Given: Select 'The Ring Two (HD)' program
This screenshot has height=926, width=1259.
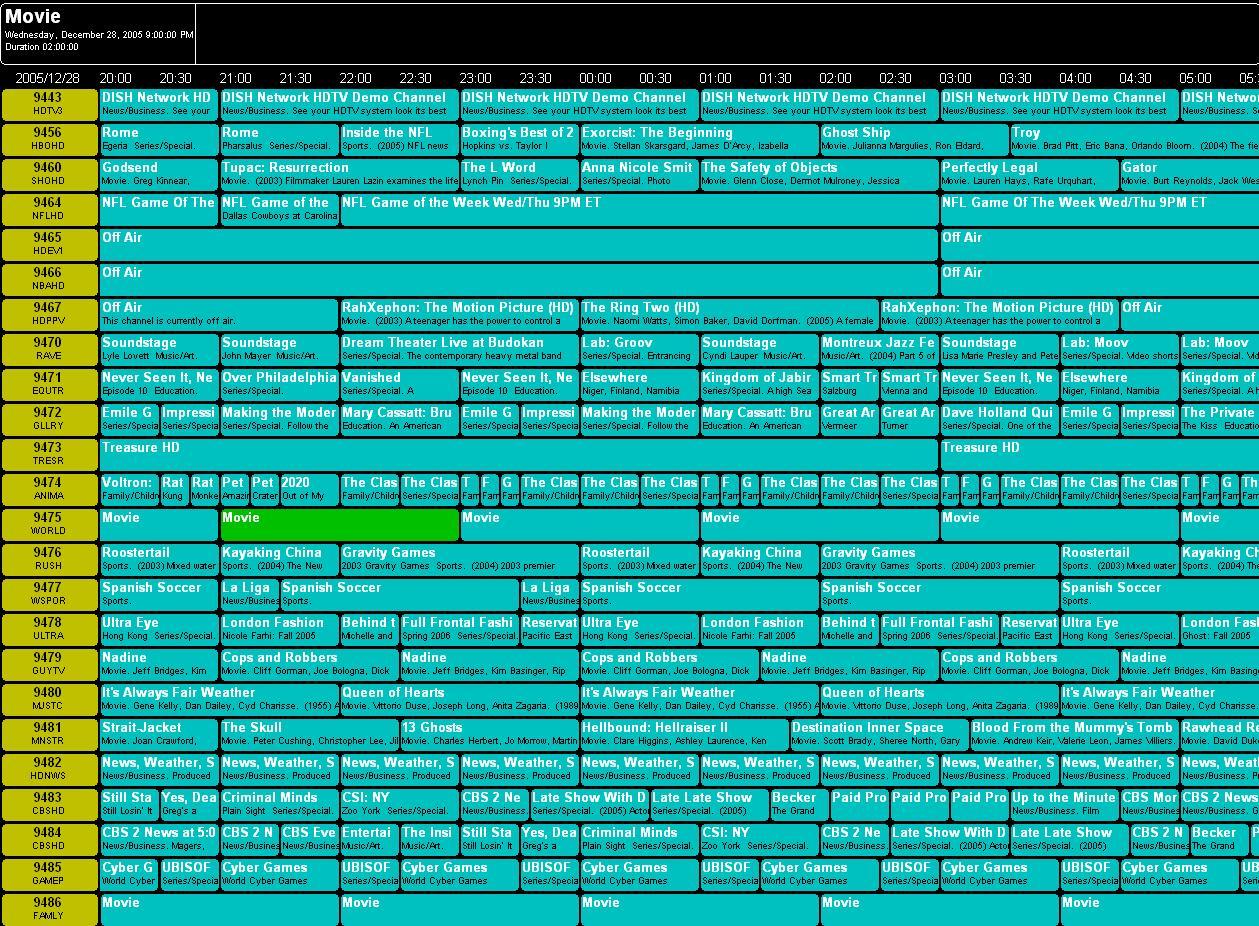Looking at the screenshot, I should point(730,315).
